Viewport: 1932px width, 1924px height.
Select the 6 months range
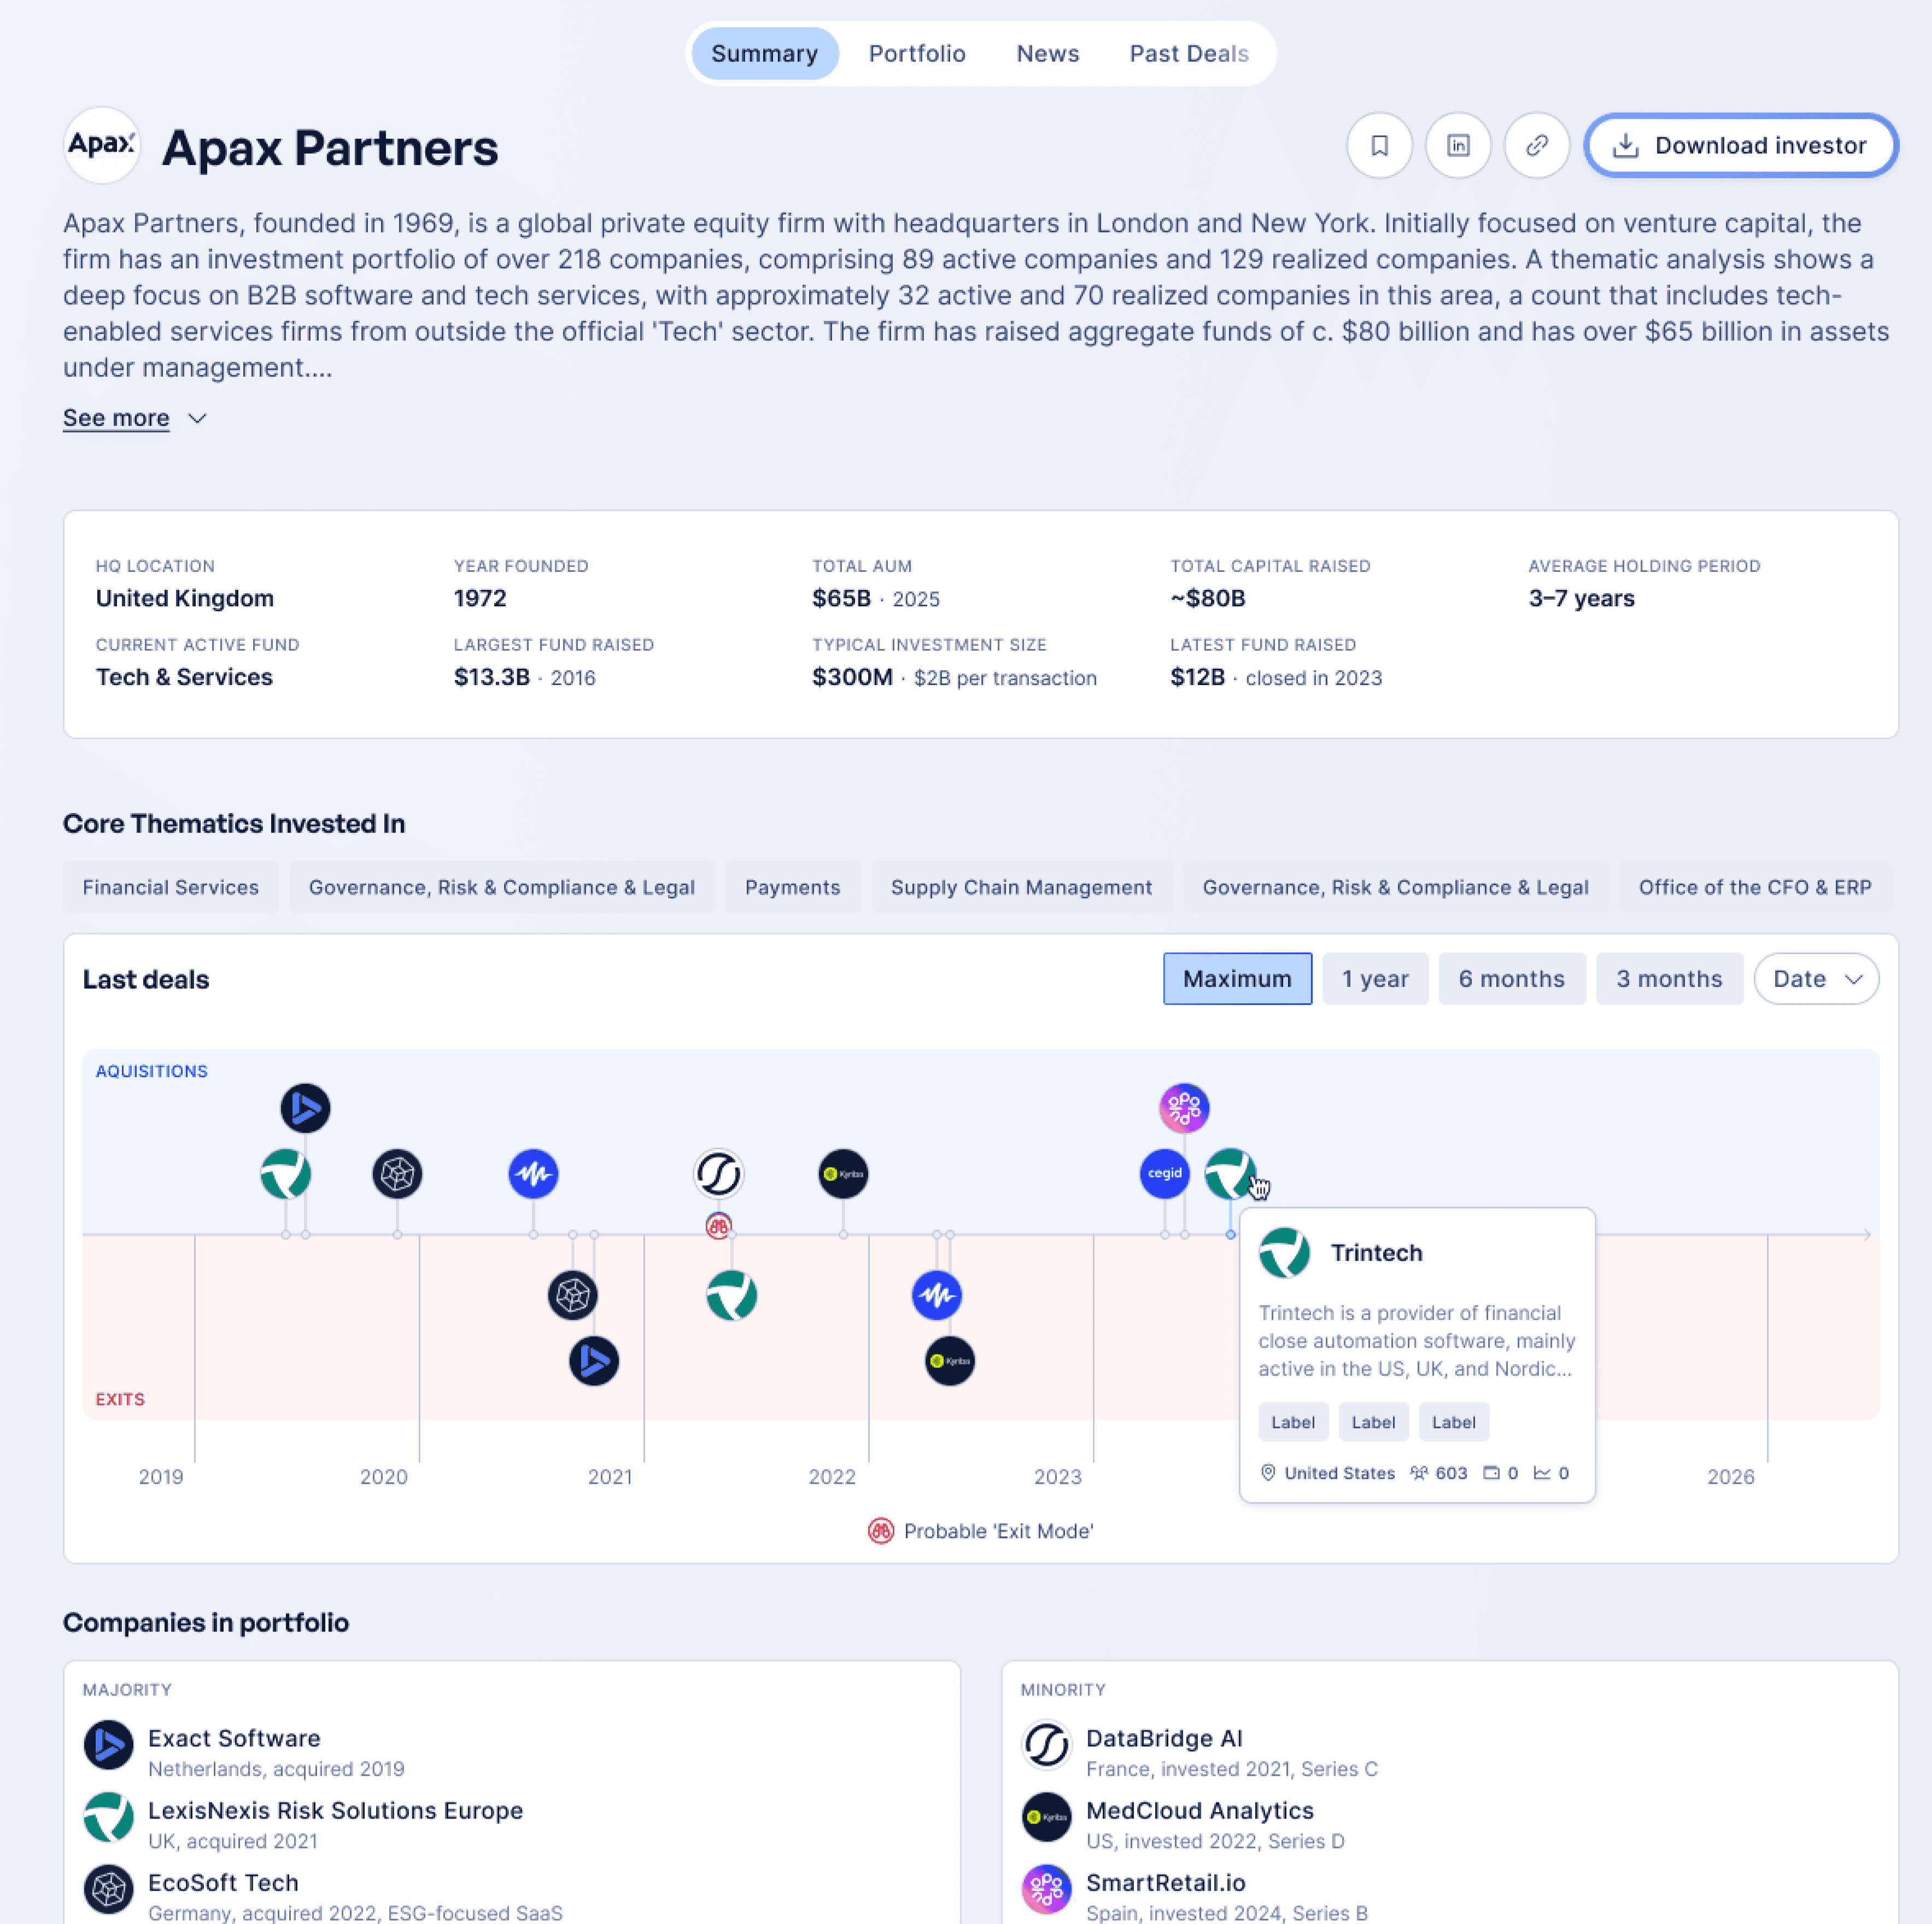coord(1511,979)
